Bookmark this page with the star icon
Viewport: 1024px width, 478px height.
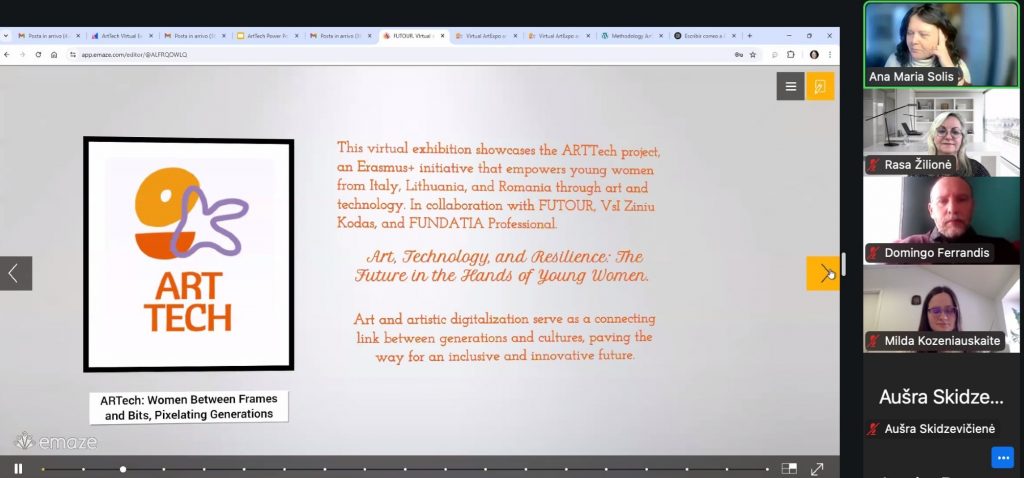click(752, 55)
